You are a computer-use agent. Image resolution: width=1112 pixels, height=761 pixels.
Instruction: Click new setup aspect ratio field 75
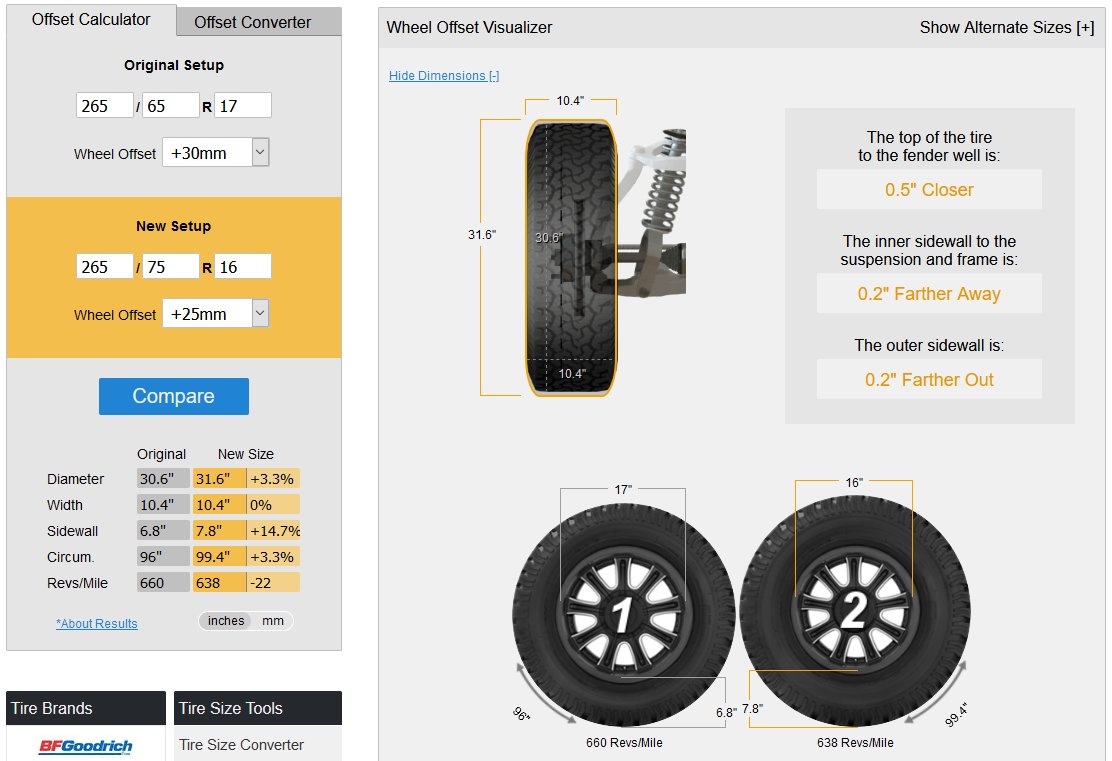click(170, 267)
